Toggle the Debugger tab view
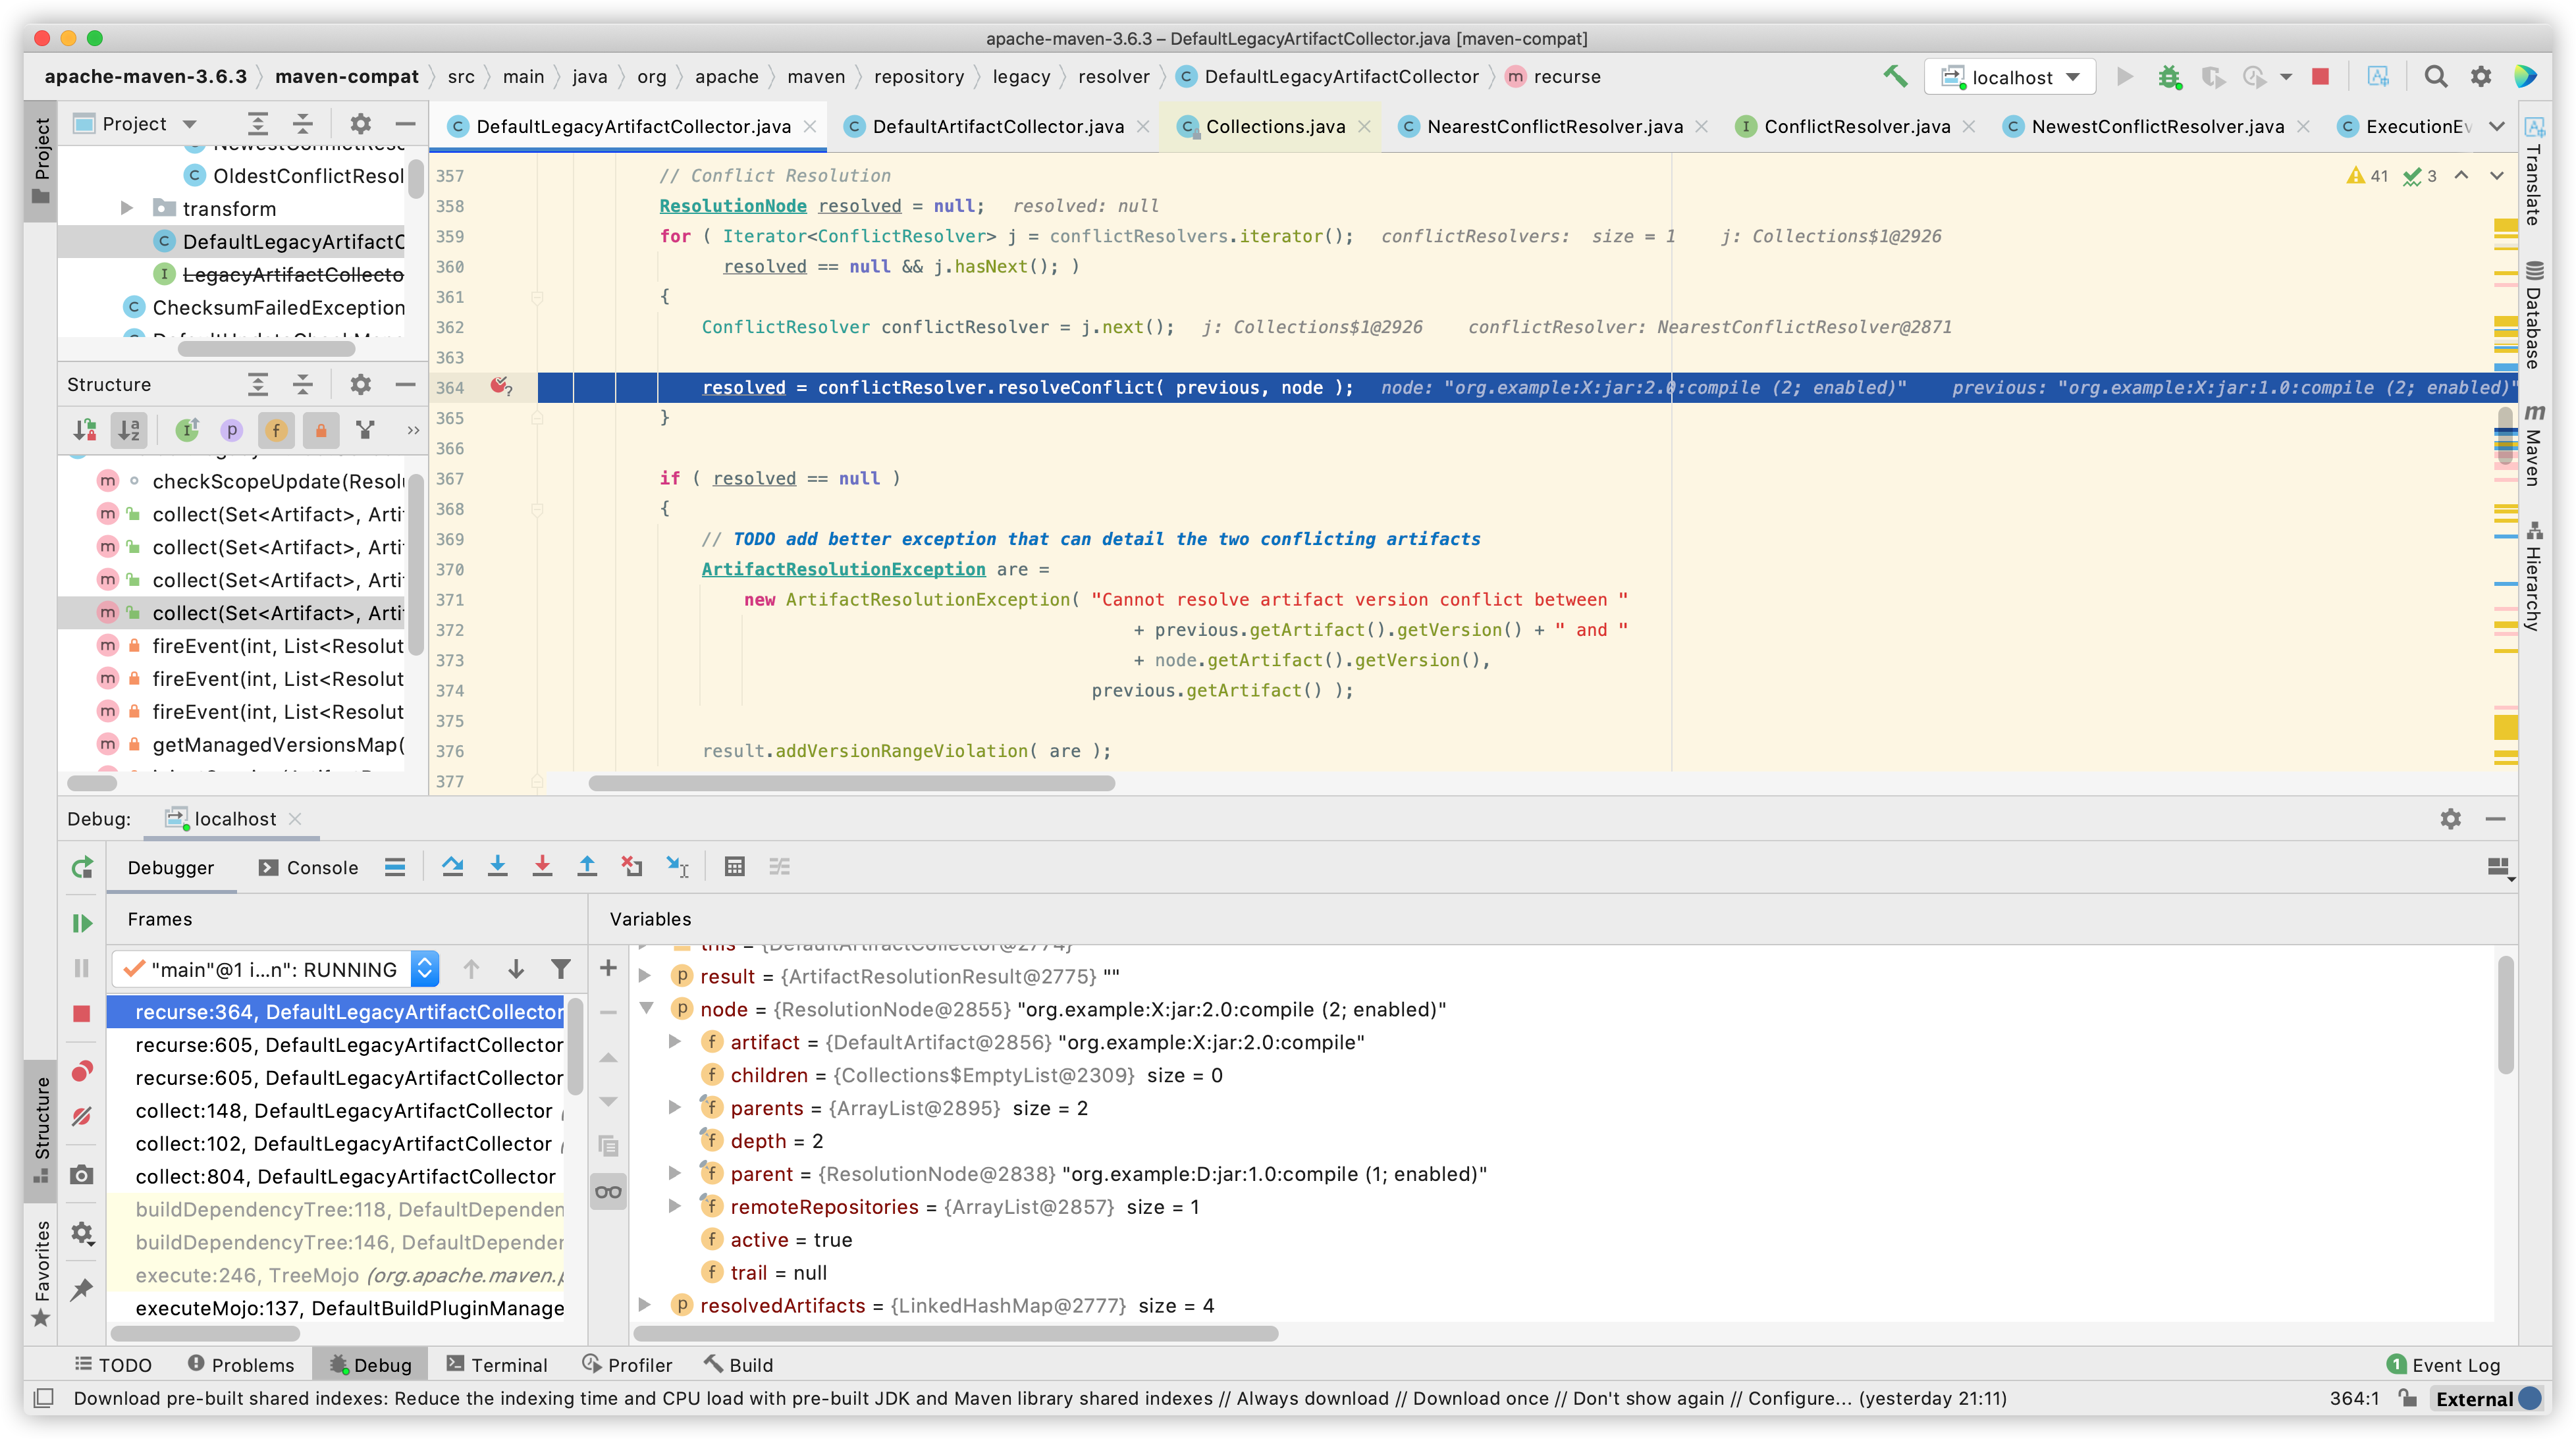This screenshot has width=2576, height=1439. [173, 866]
